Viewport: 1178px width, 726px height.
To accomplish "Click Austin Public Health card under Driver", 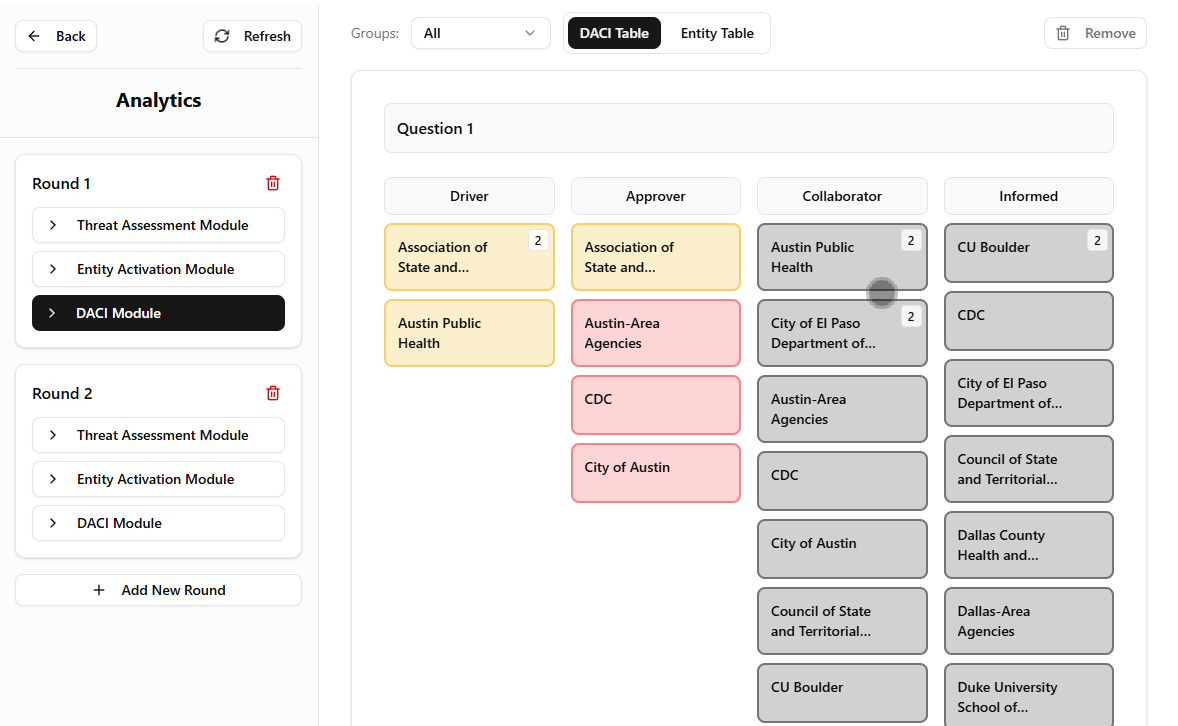I will [469, 333].
